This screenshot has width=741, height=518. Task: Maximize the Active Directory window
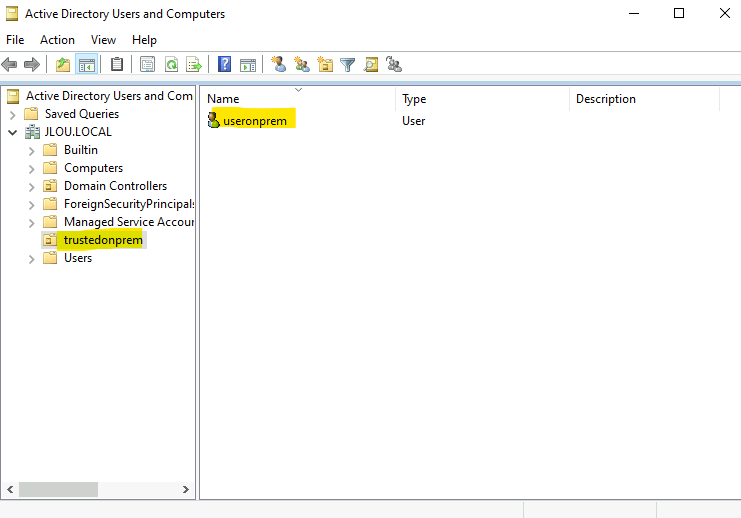[679, 13]
